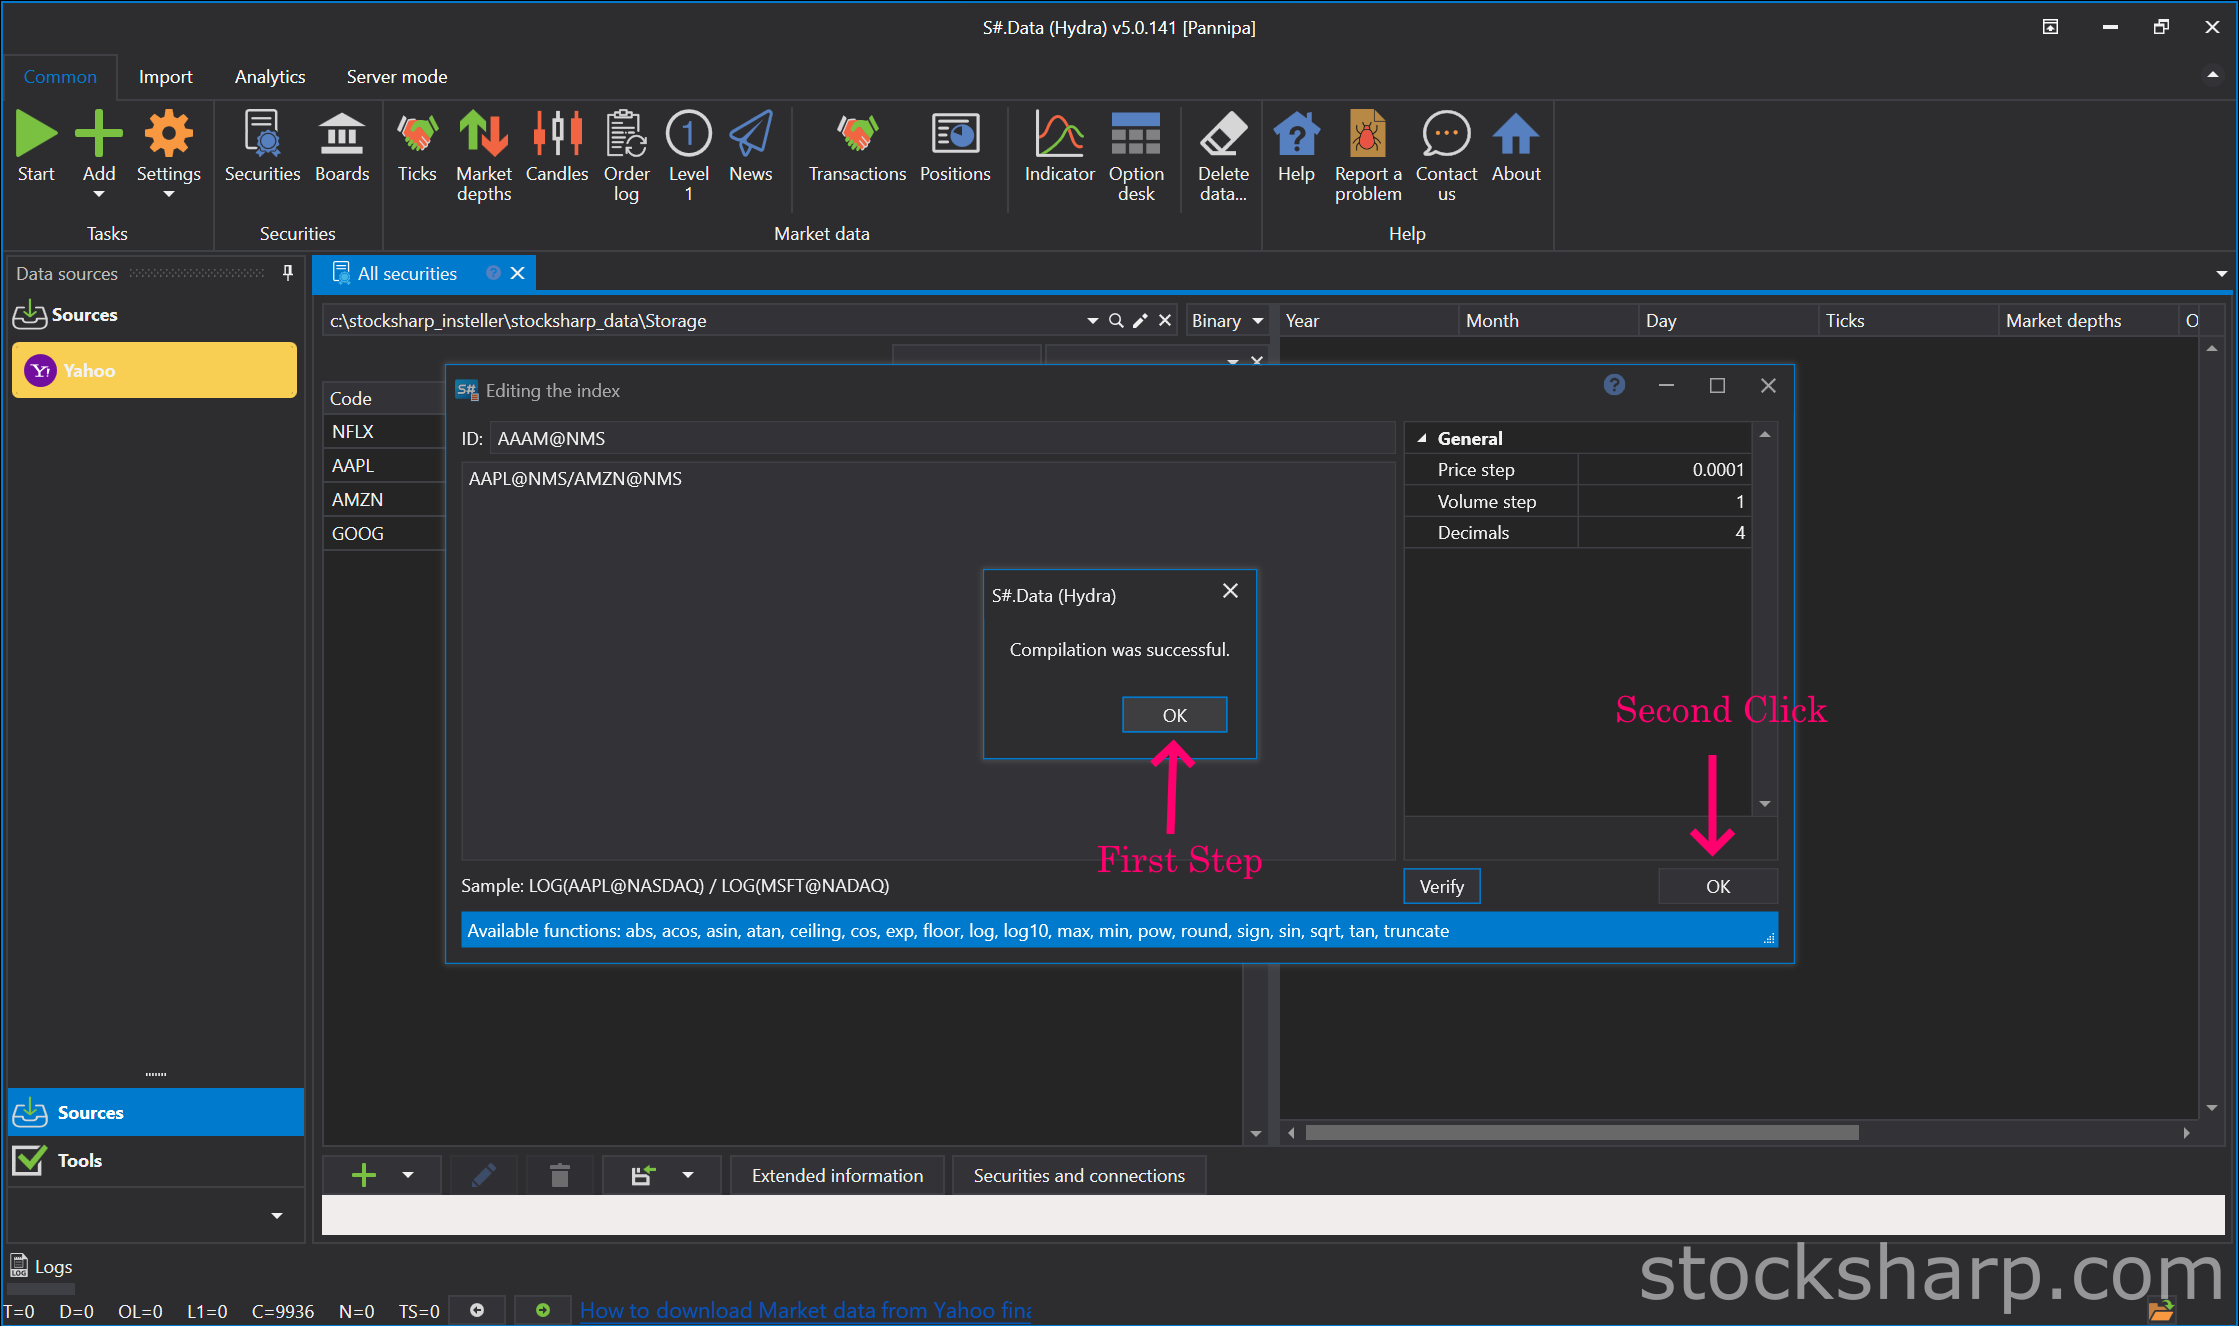Image resolution: width=2239 pixels, height=1326 pixels.
Task: Switch to the Analytics ribbon tab
Action: [x=270, y=77]
